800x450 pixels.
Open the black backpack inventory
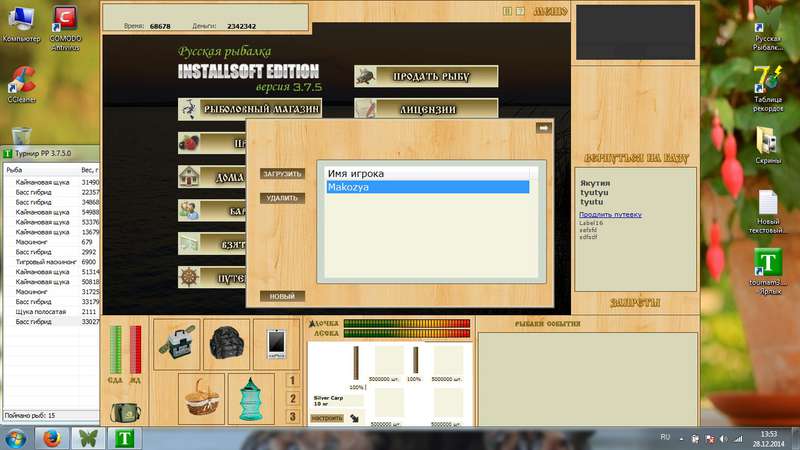coord(226,344)
